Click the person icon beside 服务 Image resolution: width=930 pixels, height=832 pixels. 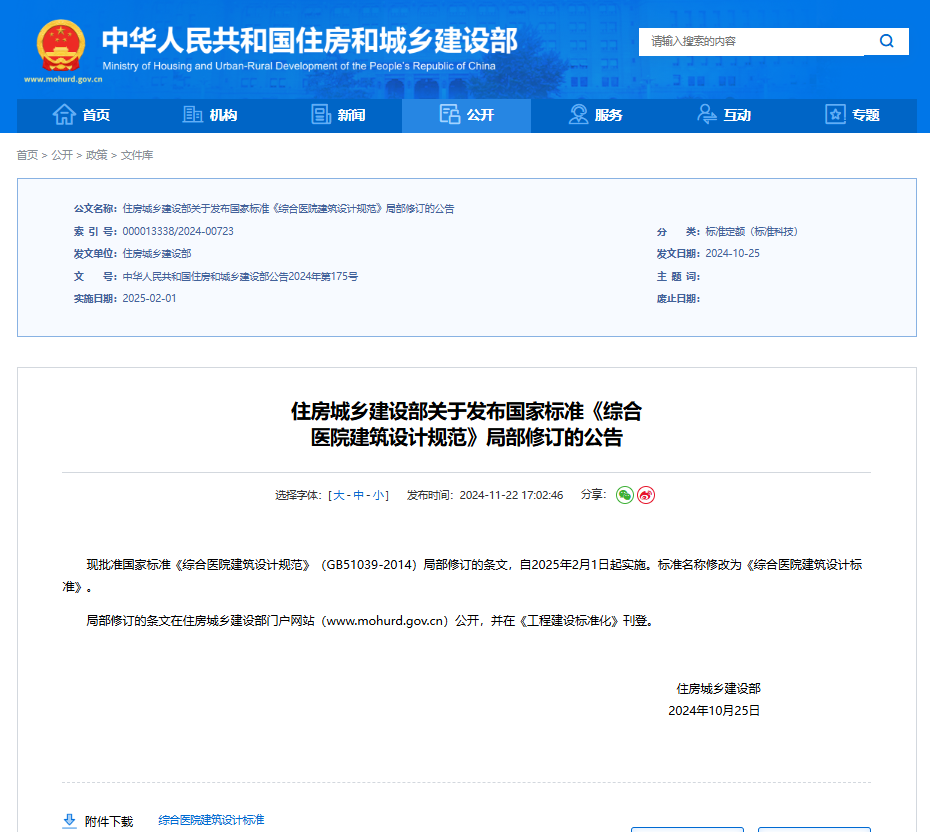tap(578, 114)
